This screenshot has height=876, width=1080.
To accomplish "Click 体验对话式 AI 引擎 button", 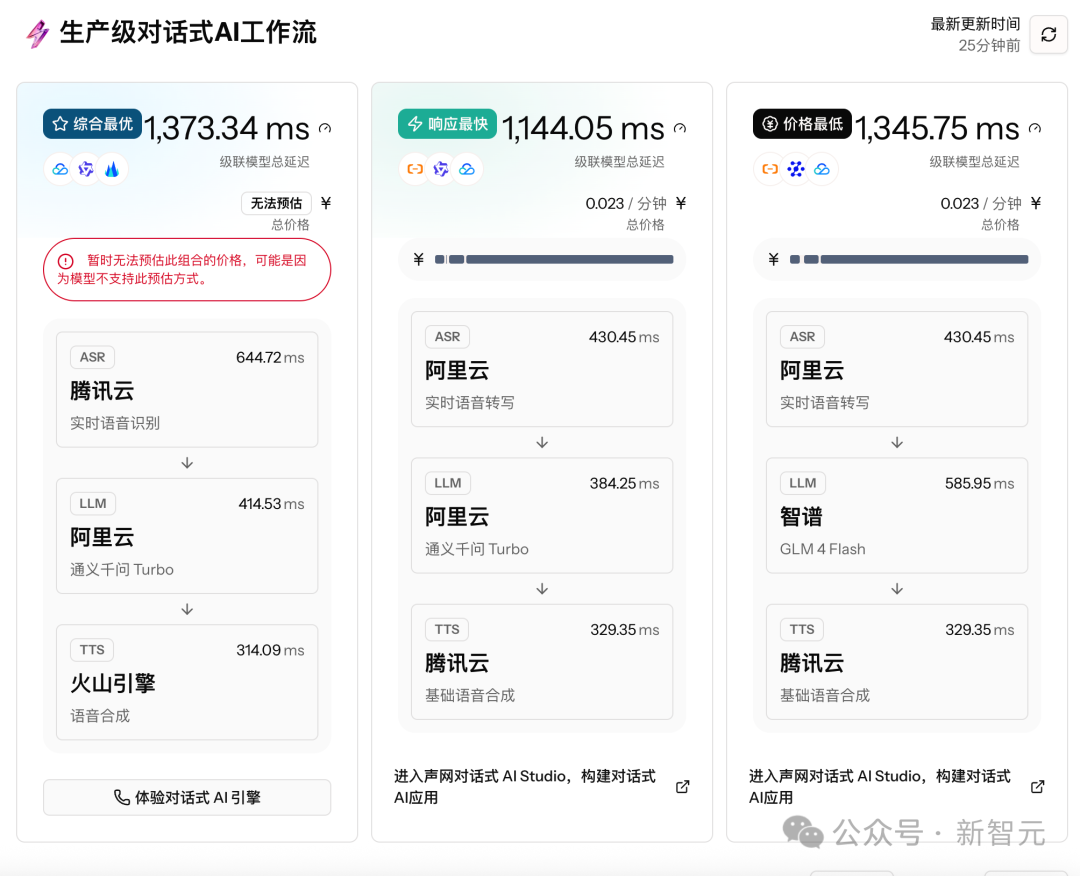I will pos(186,797).
